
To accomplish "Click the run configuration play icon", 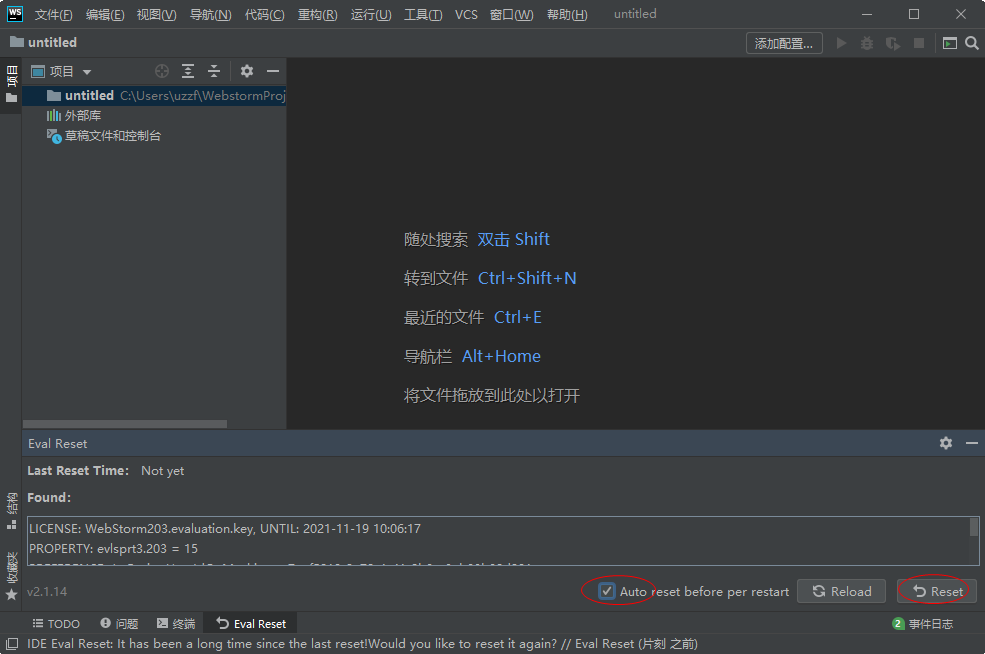I will [x=841, y=43].
